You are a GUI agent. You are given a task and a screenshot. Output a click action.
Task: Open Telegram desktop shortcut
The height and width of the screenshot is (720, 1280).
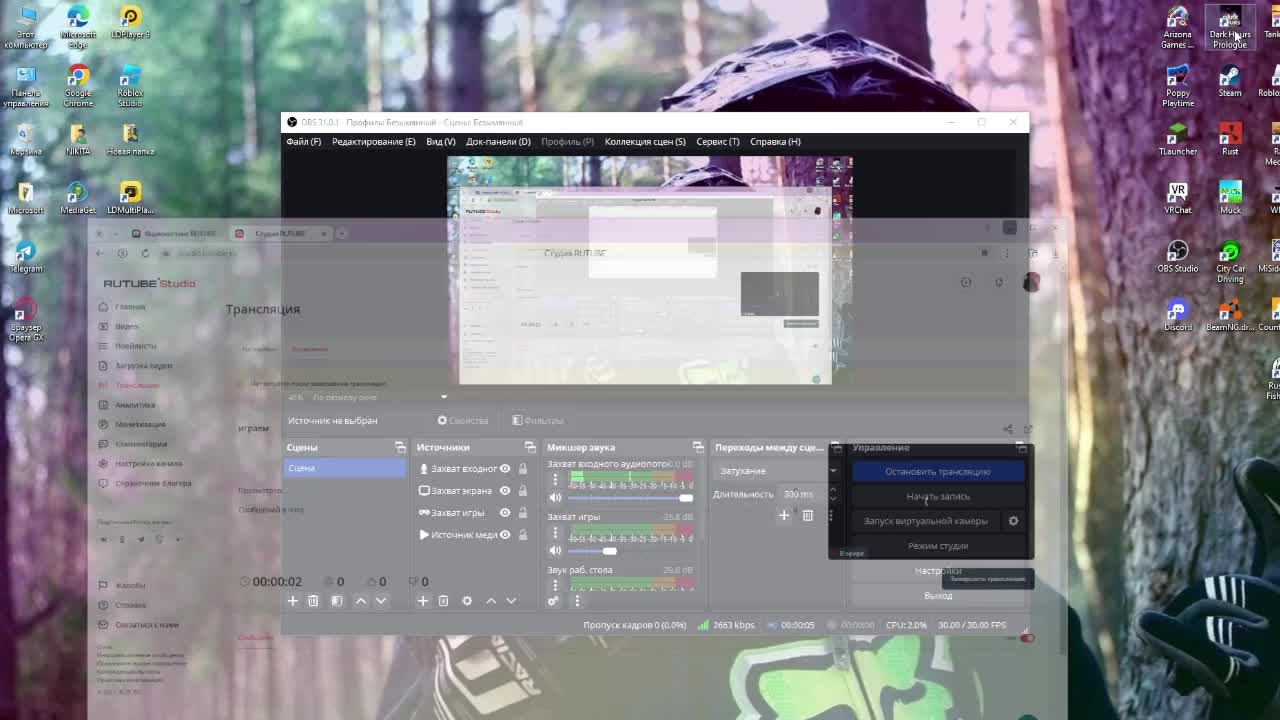[x=26, y=256]
